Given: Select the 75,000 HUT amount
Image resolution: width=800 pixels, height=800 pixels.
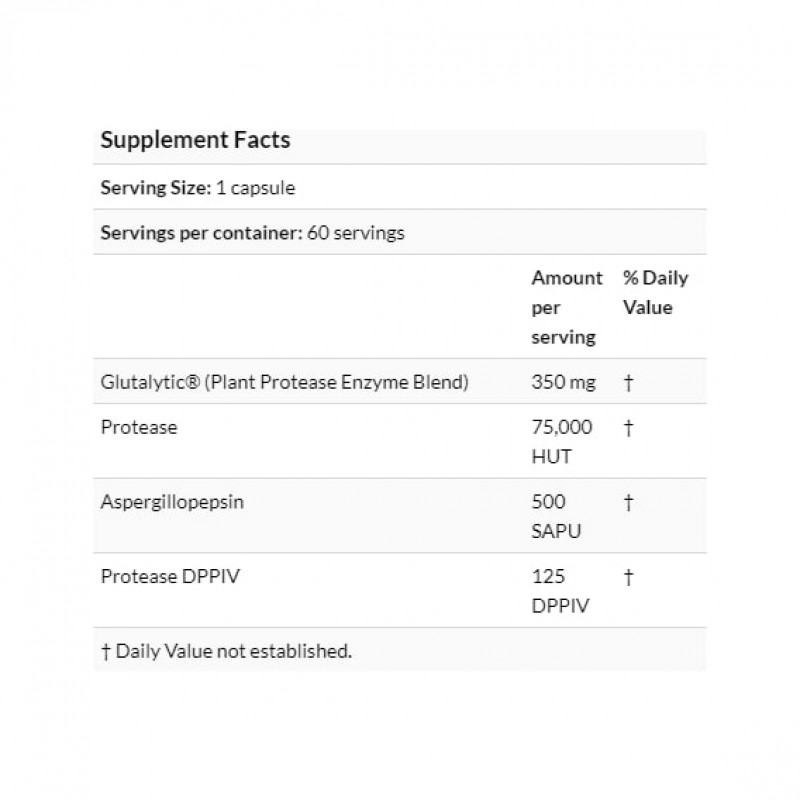Looking at the screenshot, I should 561,442.
